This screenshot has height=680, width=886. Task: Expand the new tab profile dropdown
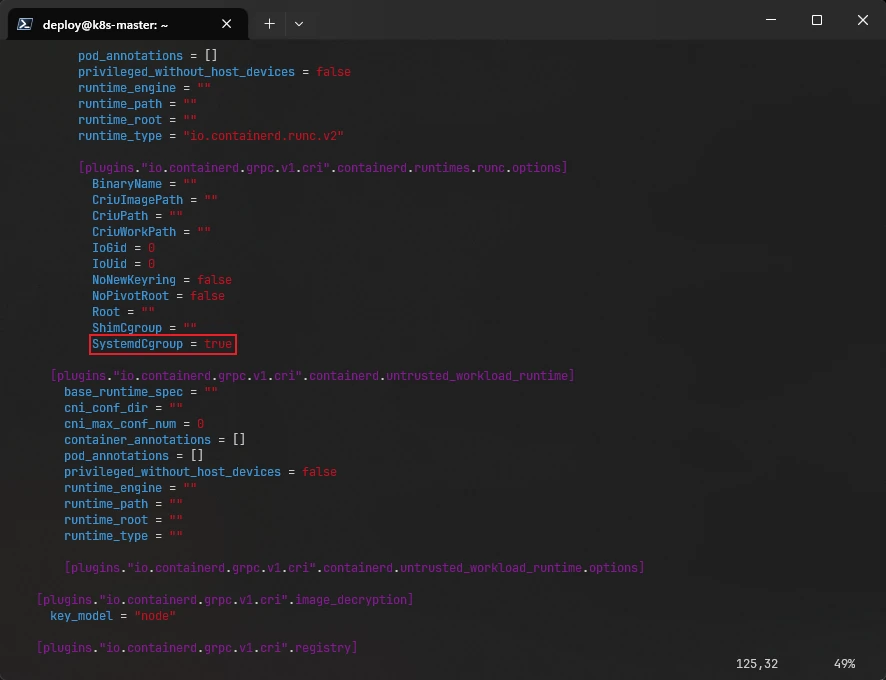299,24
